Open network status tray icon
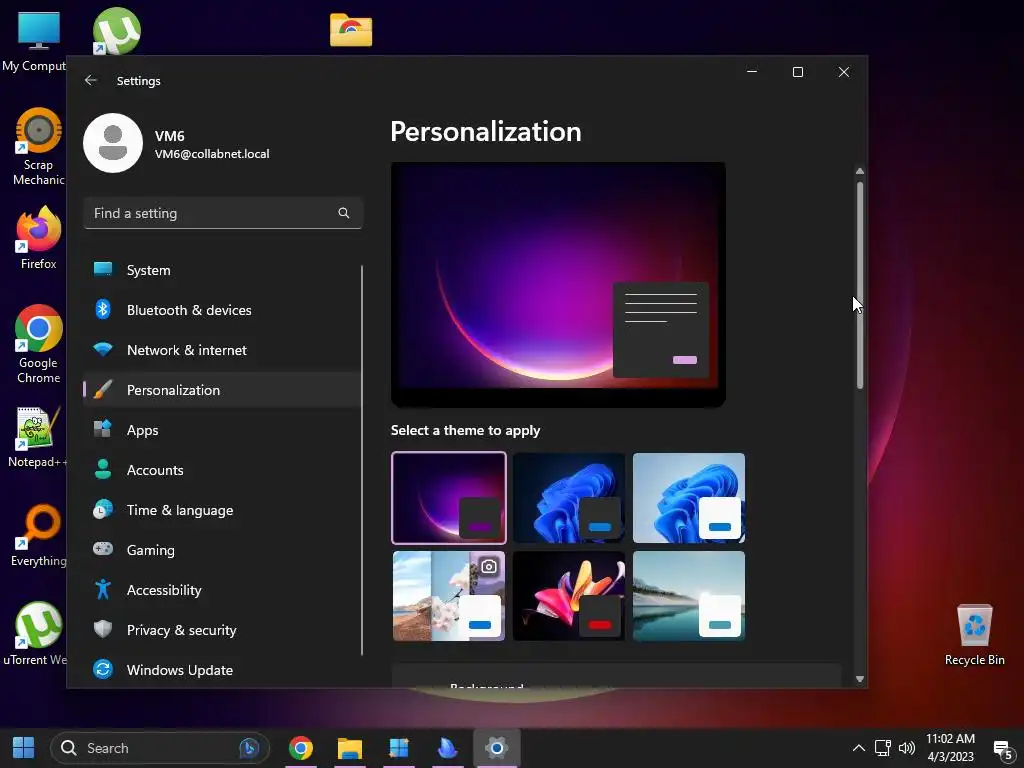 pos(882,748)
